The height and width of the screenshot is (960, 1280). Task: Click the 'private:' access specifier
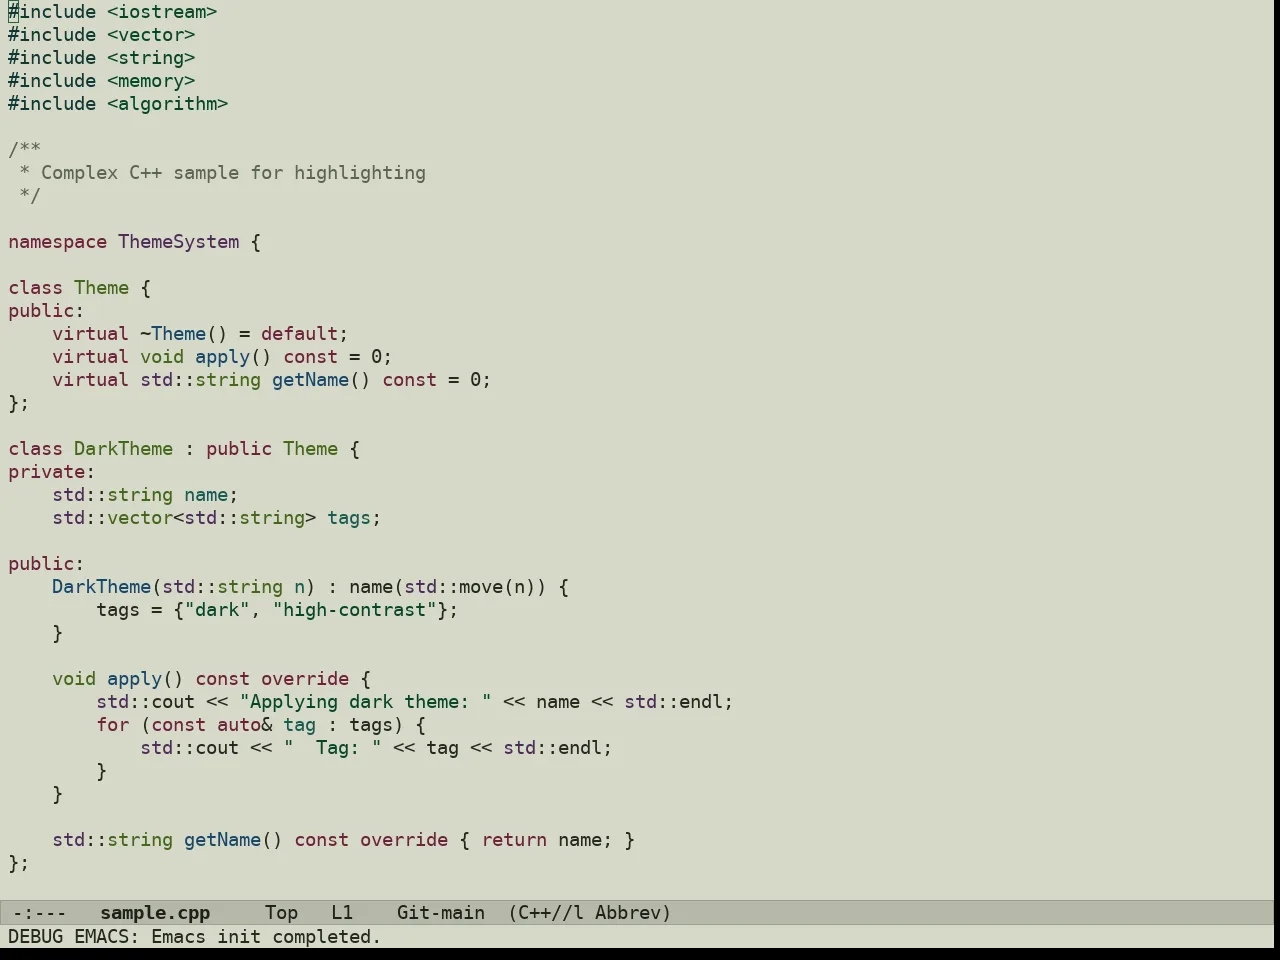[52, 472]
